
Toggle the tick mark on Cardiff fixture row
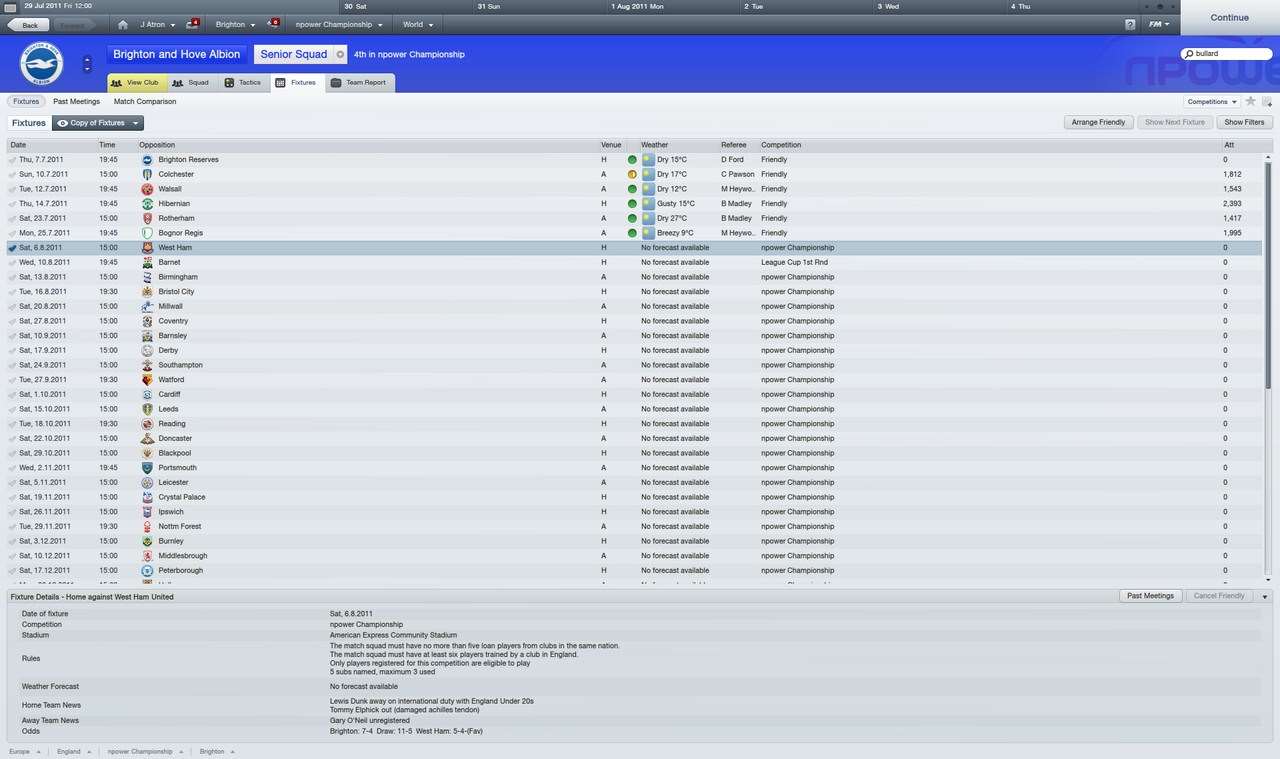(12, 394)
